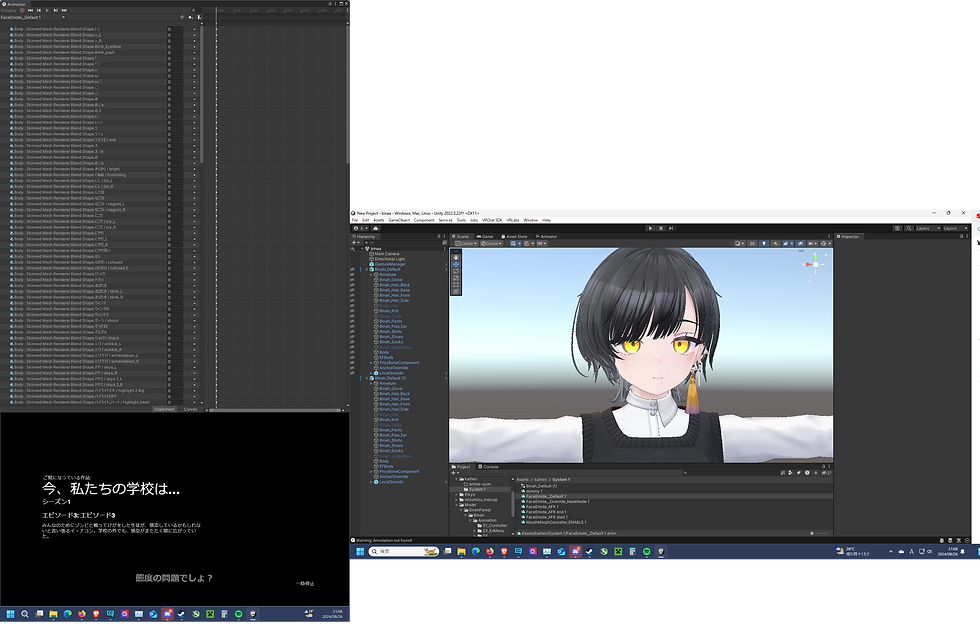Open Spotify on the taskbar under Unity
The image size is (980, 624).
pos(646,551)
